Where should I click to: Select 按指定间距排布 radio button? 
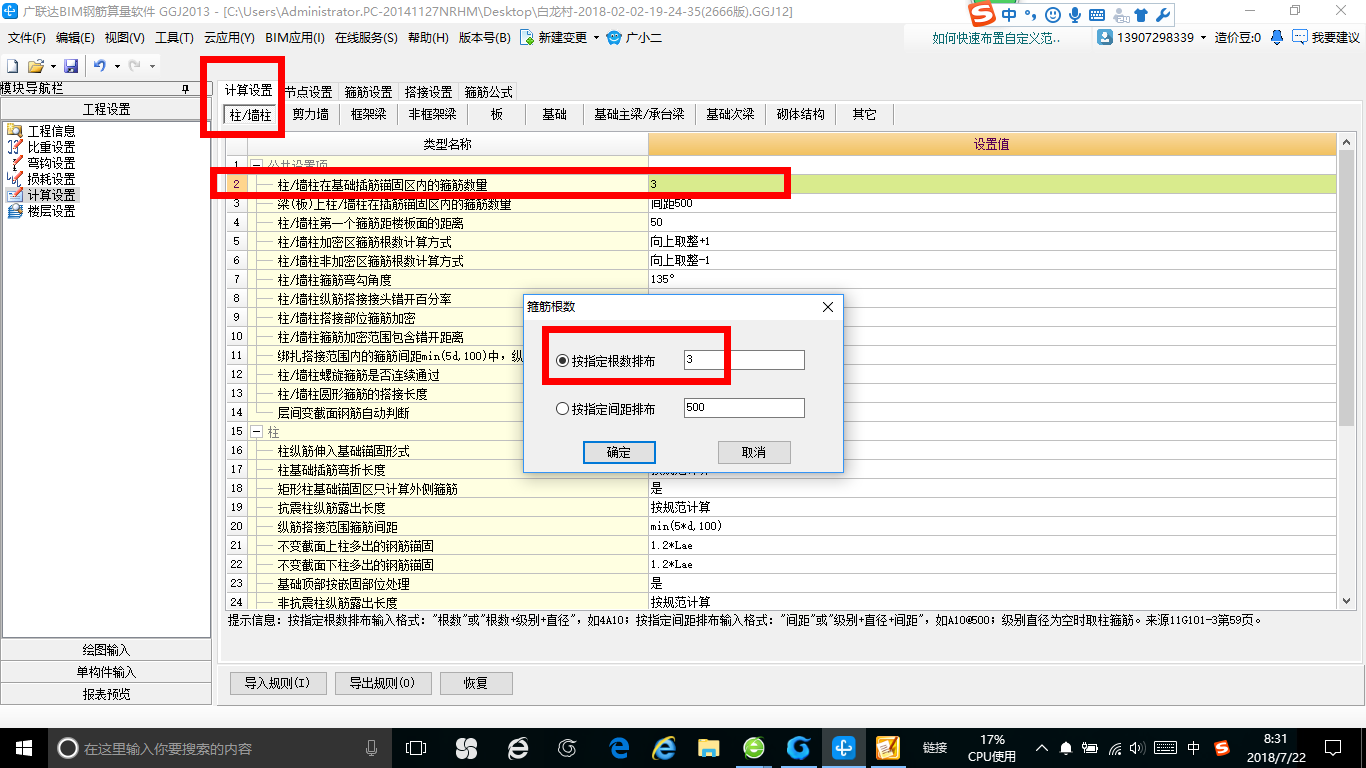(x=563, y=409)
